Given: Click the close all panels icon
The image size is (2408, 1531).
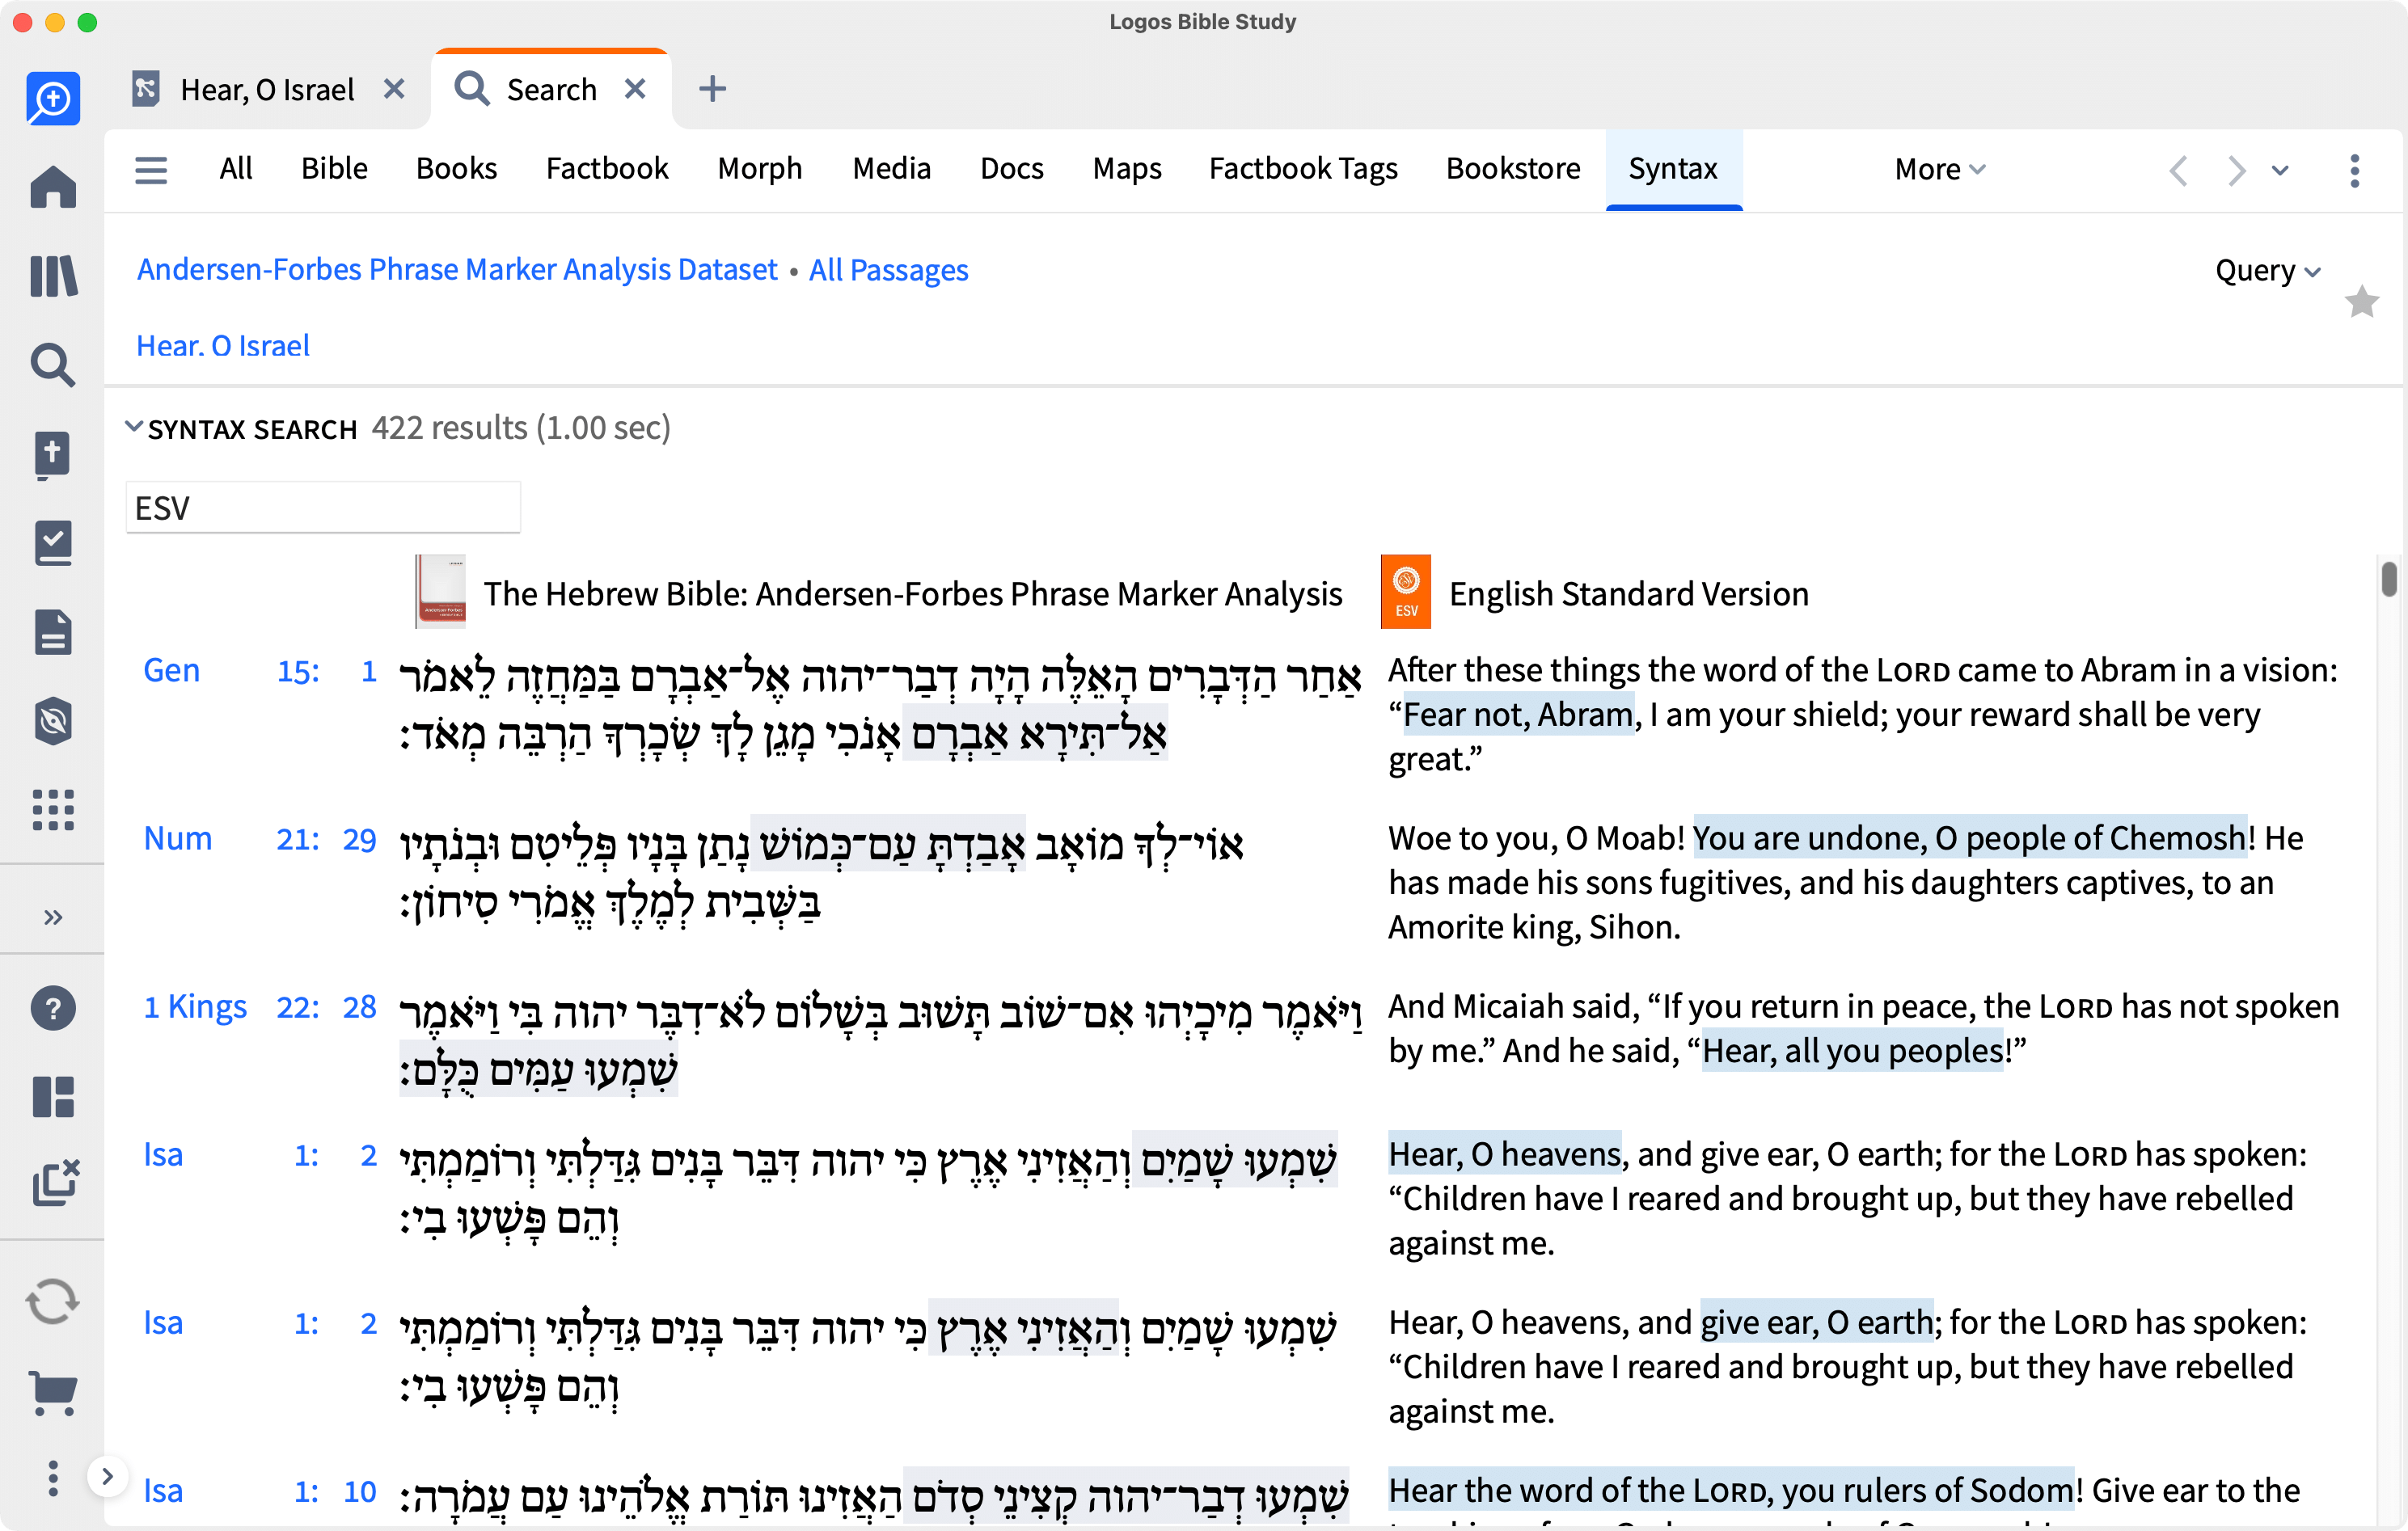Looking at the screenshot, I should click(55, 1184).
